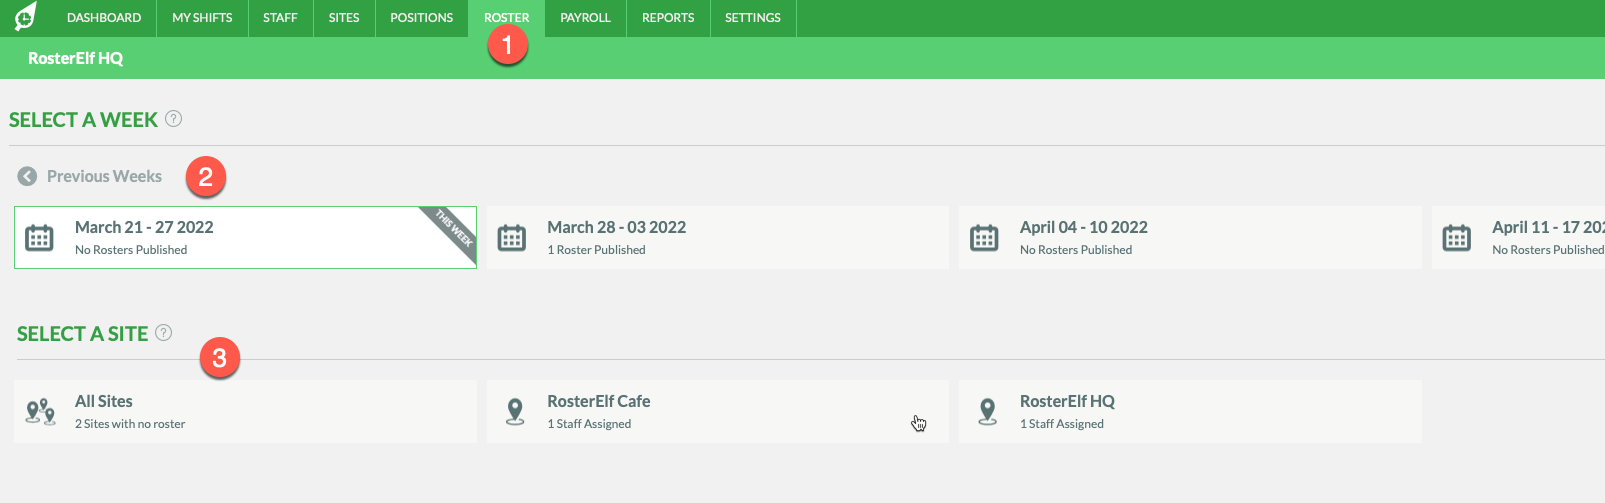
Task: Select the RosterElf HQ site card
Action: [1190, 411]
